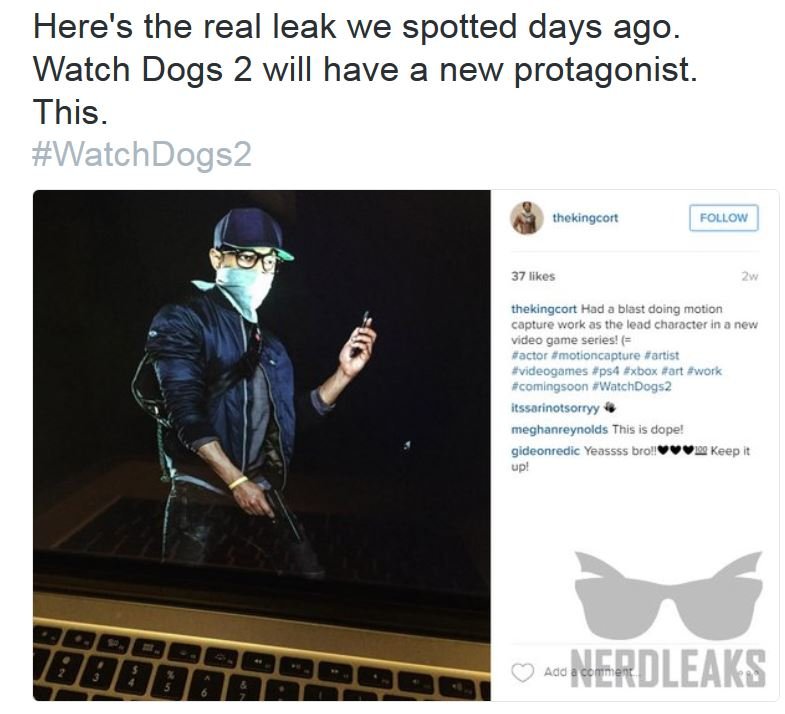Click thekingcort username next to avatar

[585, 218]
